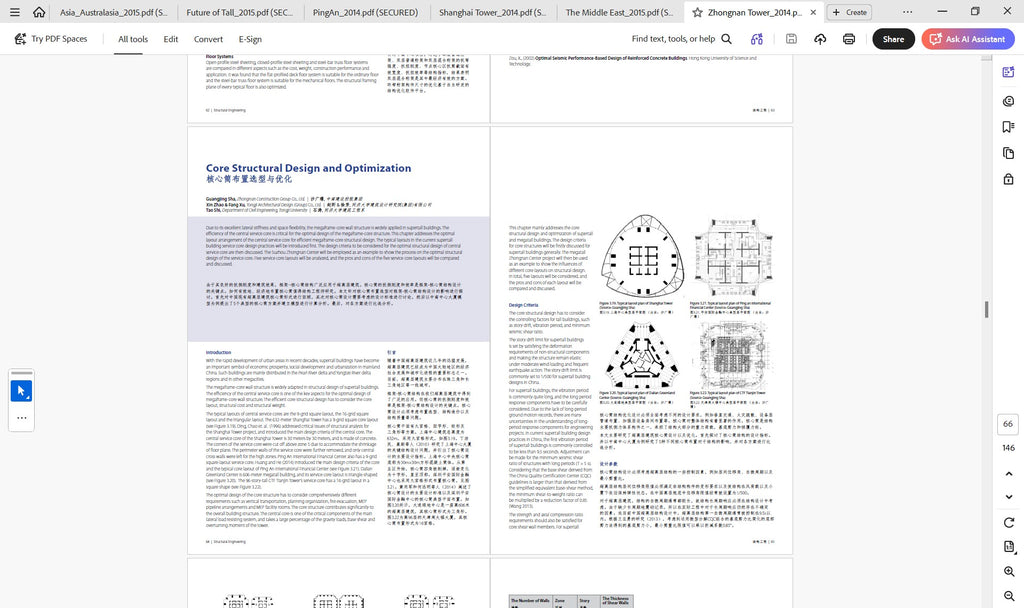
Task: Go to Acrobat home icon
Action: [x=39, y=12]
